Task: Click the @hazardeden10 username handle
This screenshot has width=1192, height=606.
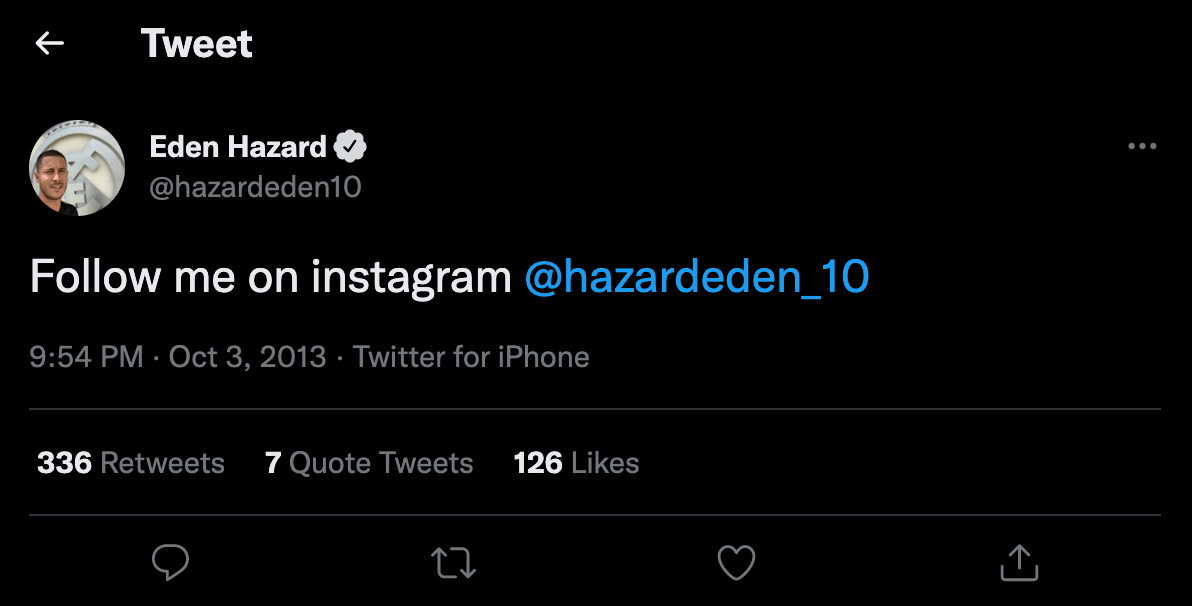Action: point(257,186)
